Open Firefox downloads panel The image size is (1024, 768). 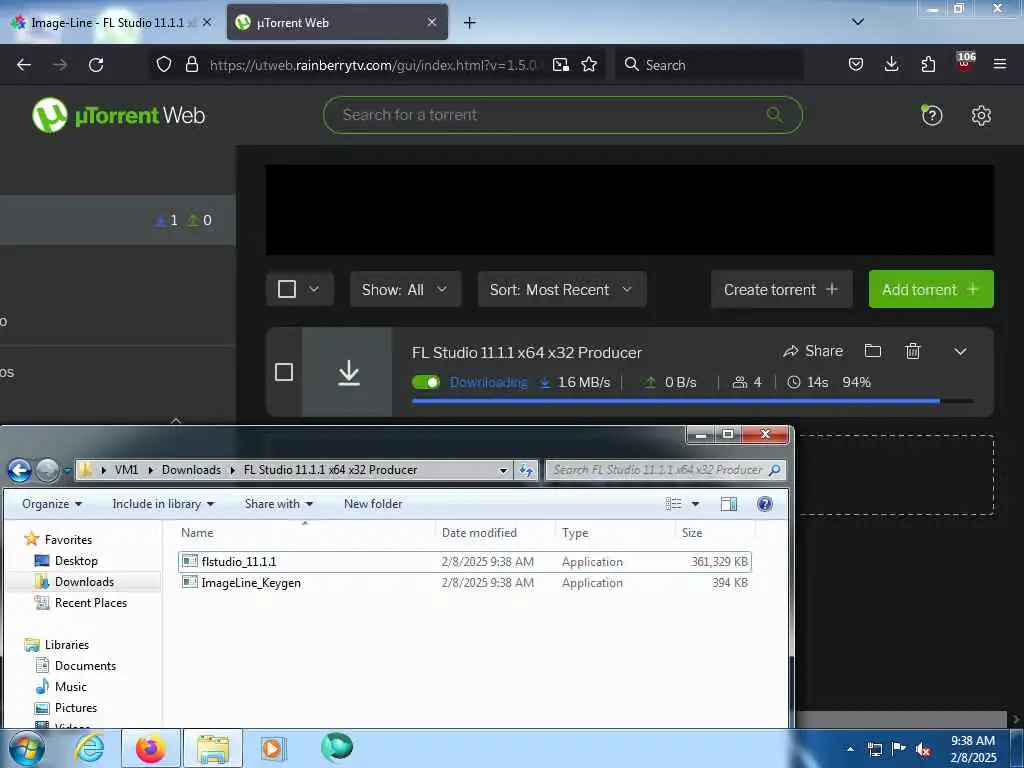click(x=891, y=64)
